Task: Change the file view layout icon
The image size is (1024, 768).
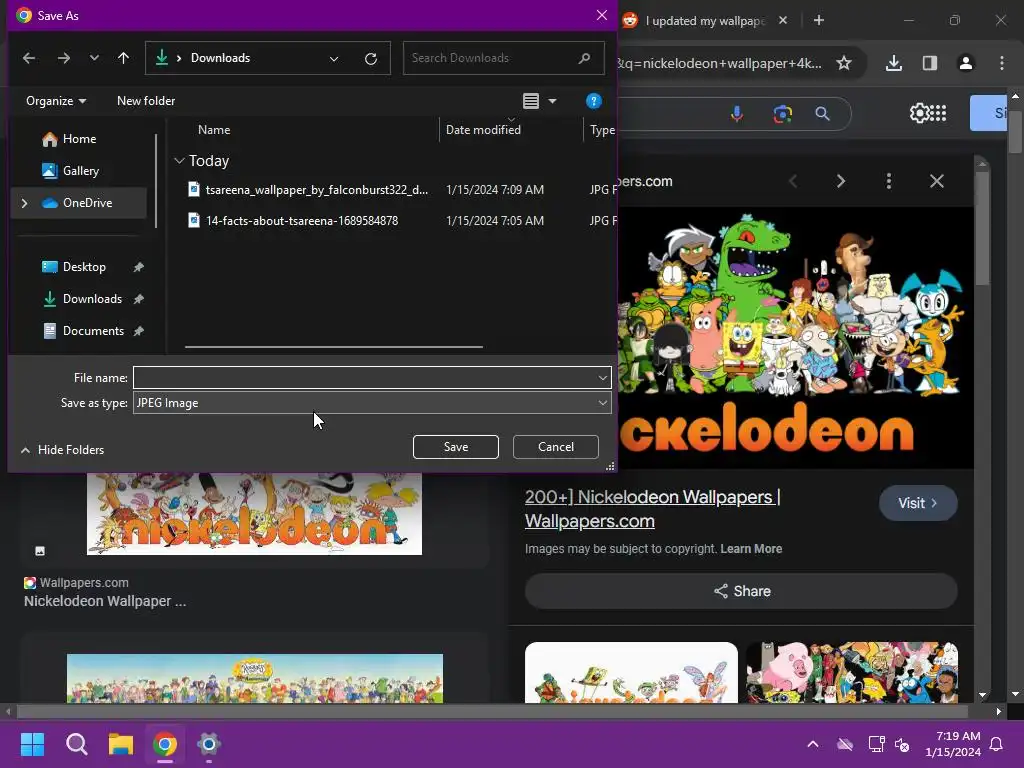Action: pyautogui.click(x=531, y=101)
